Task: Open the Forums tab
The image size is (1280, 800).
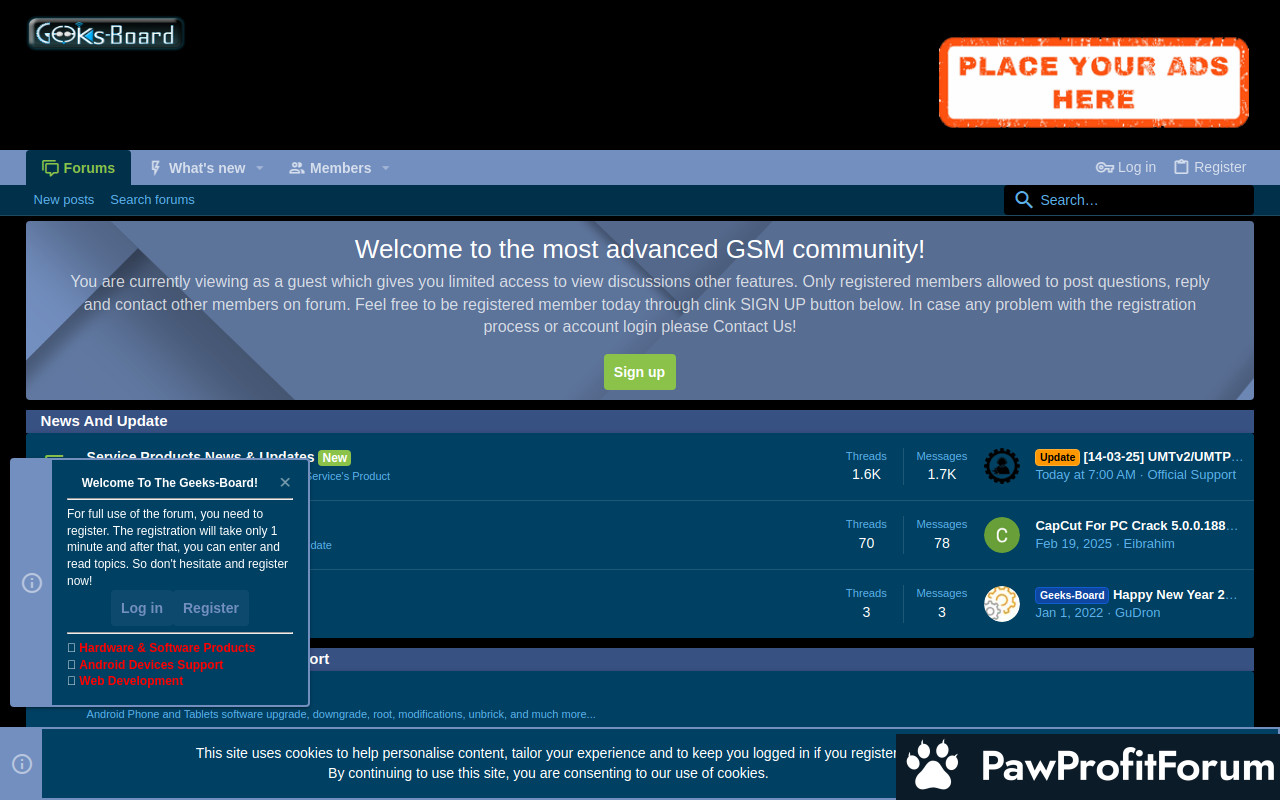Action: tap(79, 168)
